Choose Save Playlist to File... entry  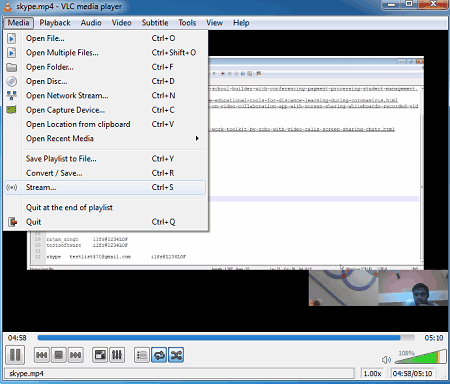(x=105, y=159)
